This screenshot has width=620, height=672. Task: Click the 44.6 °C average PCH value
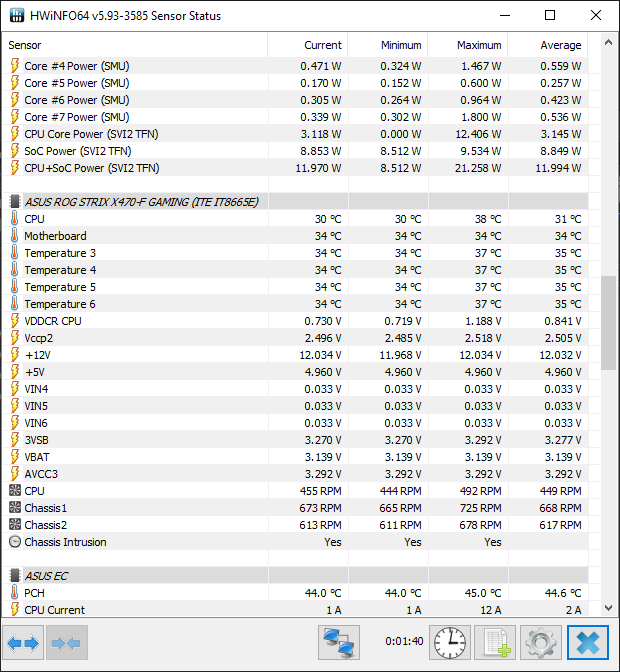click(x=563, y=593)
